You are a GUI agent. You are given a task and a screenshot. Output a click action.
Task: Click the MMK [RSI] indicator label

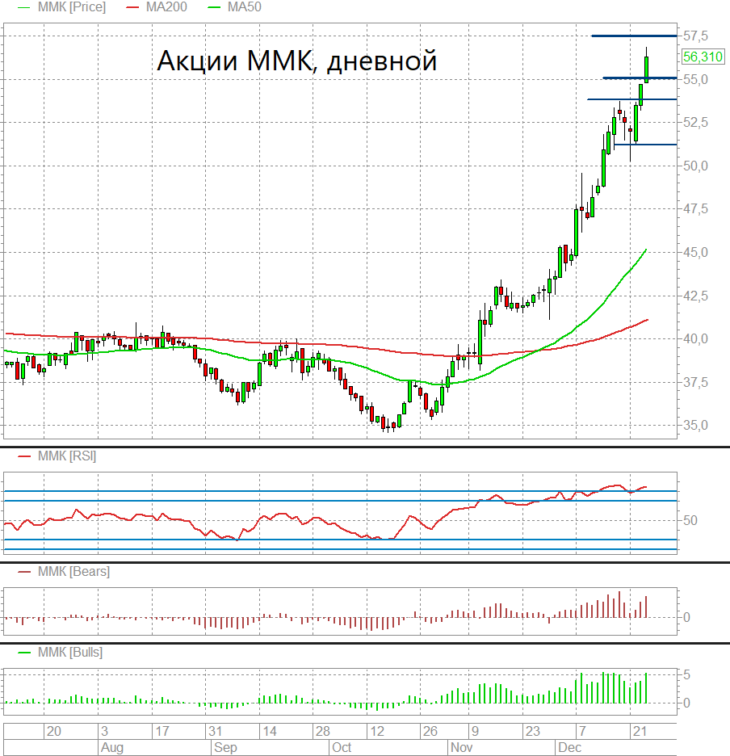tap(67, 456)
